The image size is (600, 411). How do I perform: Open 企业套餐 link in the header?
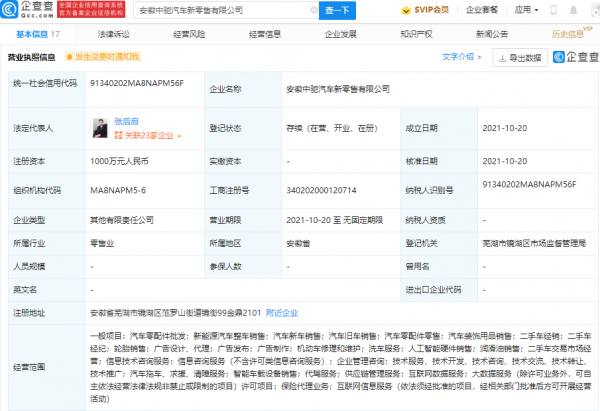pos(481,10)
